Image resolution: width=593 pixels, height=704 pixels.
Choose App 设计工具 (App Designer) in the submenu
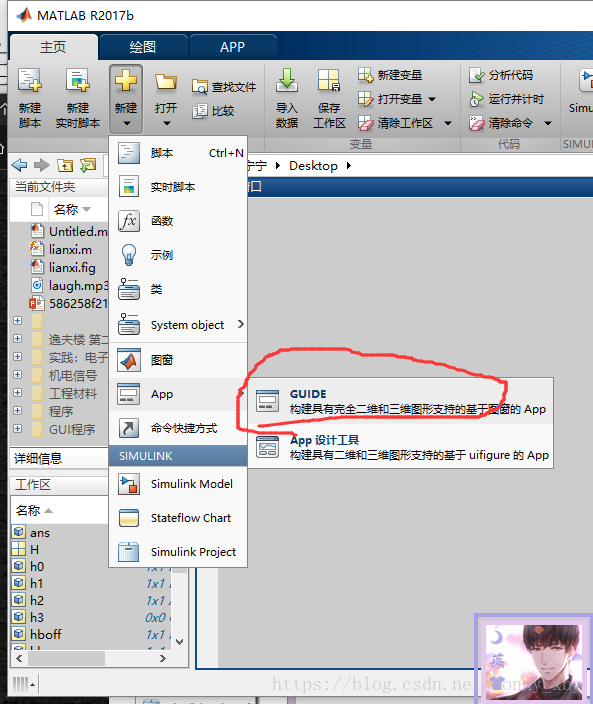point(400,447)
